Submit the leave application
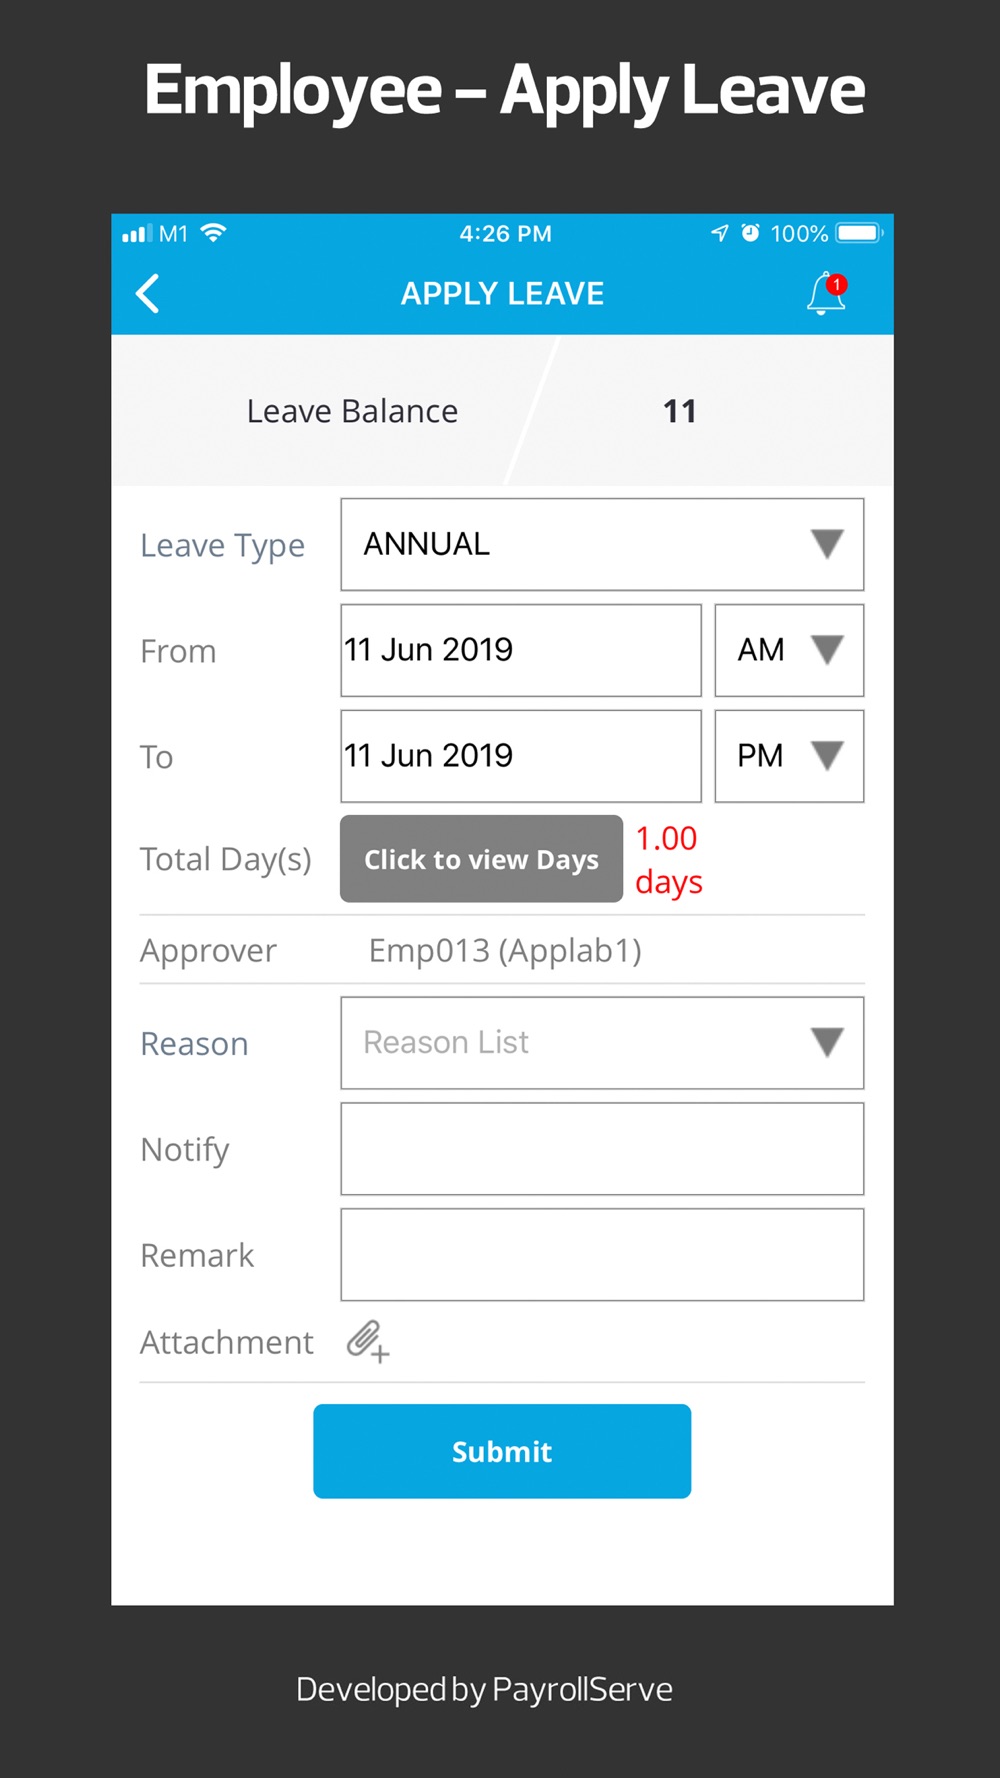This screenshot has height=1778, width=1000. (x=502, y=1451)
